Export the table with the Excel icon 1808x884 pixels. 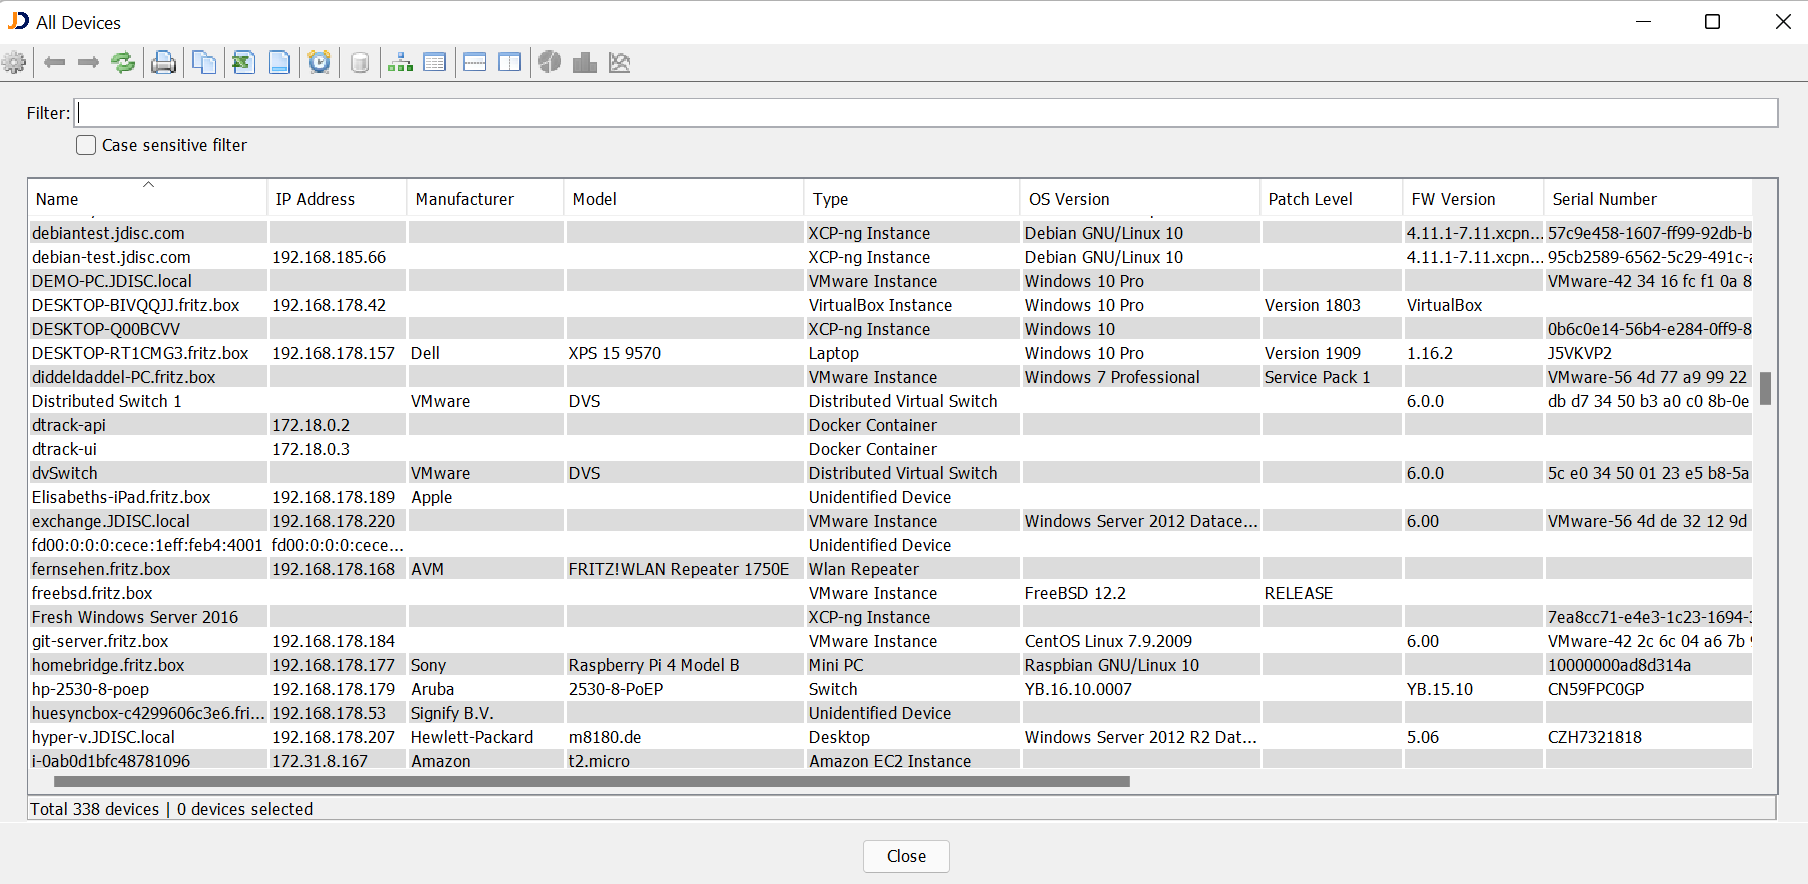243,63
